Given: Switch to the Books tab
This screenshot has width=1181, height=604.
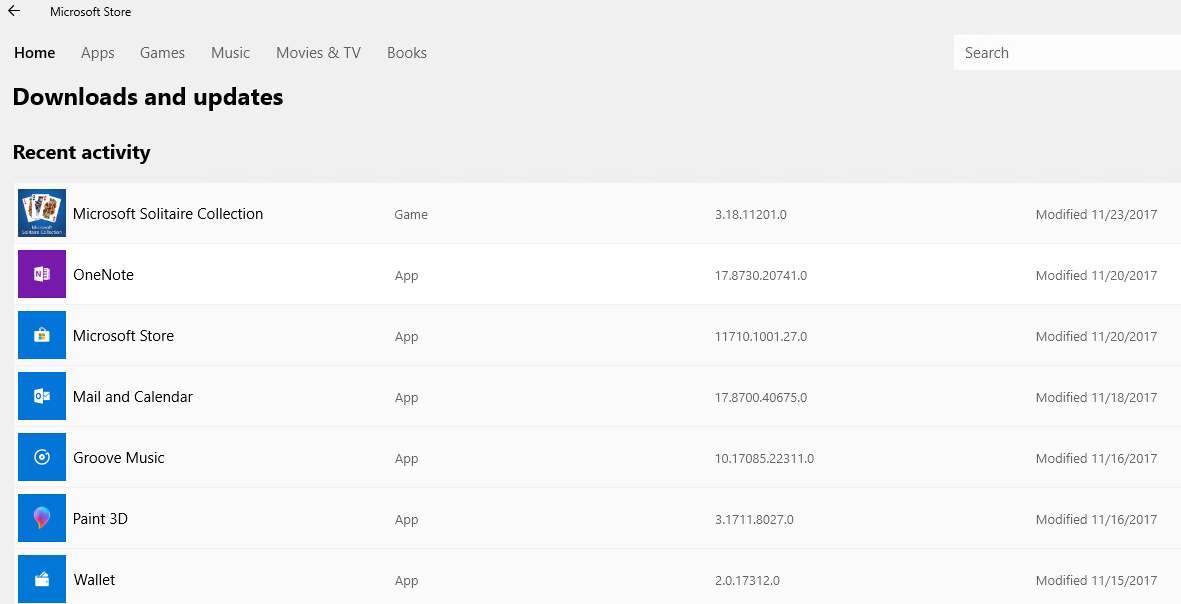Looking at the screenshot, I should pyautogui.click(x=407, y=53).
